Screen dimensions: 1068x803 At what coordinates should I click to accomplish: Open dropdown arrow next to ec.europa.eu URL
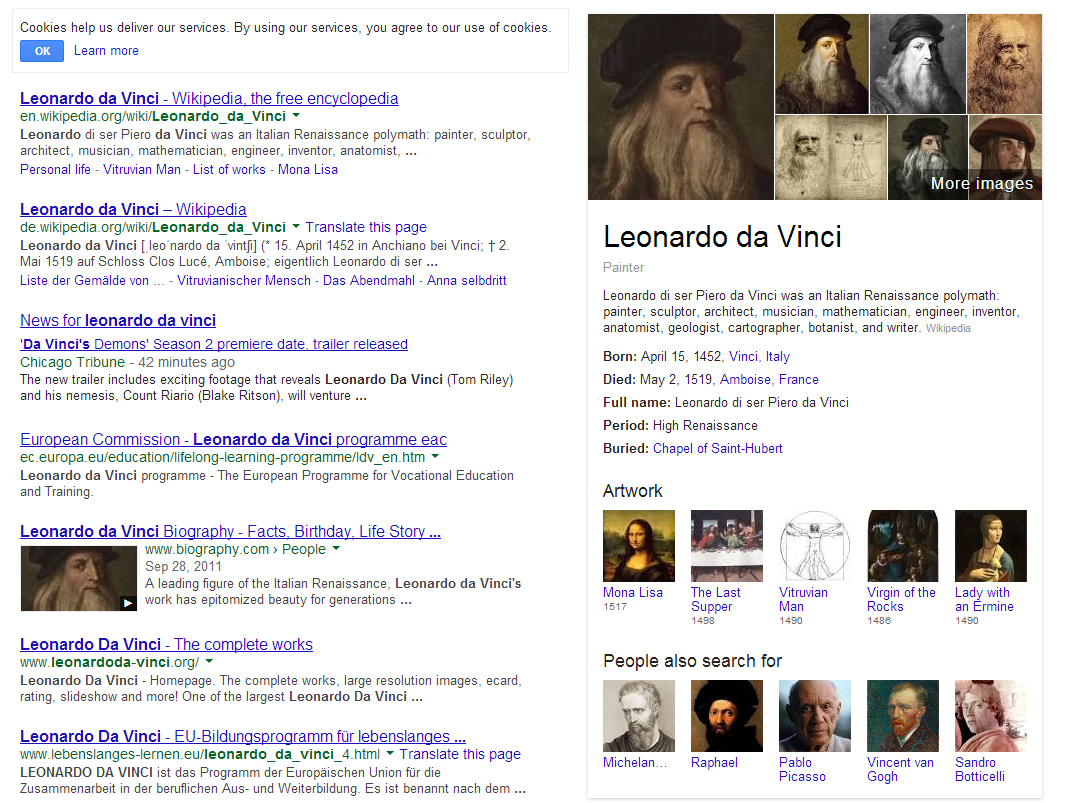[435, 457]
